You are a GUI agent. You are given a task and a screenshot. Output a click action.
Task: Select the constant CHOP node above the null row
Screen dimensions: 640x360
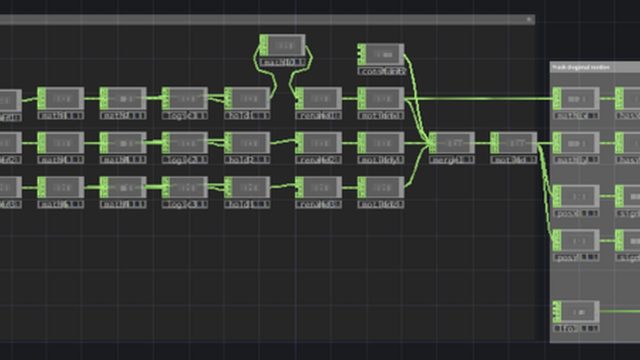[x=381, y=54]
